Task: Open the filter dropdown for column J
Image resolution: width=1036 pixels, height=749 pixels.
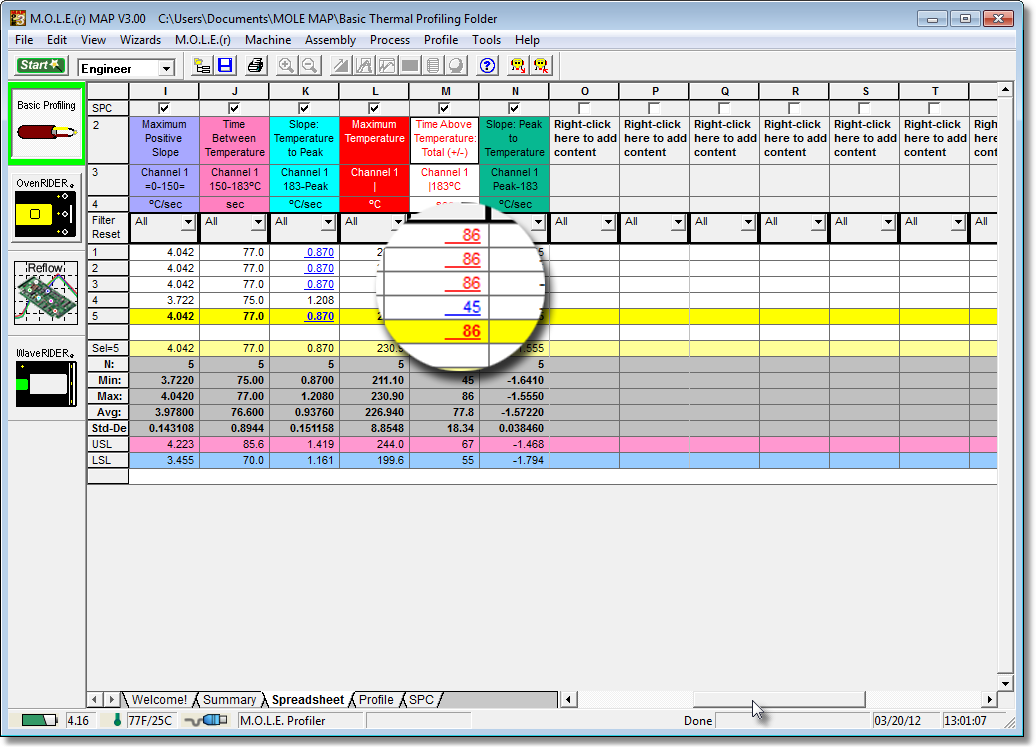Action: click(x=258, y=222)
